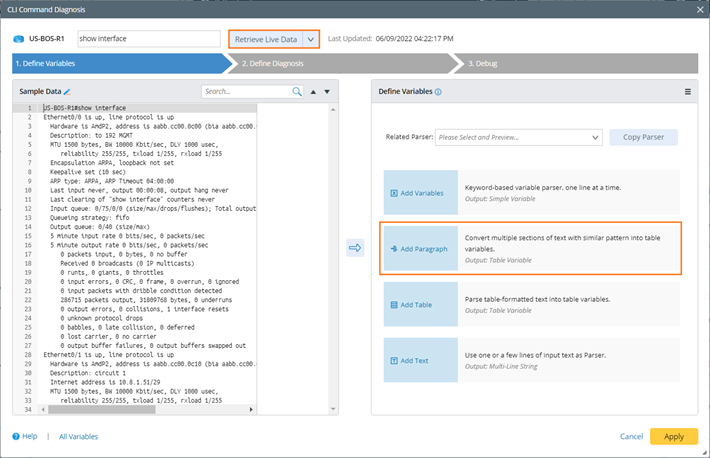Click line 'Output queue: 0/40 (size/max)'

point(100,227)
